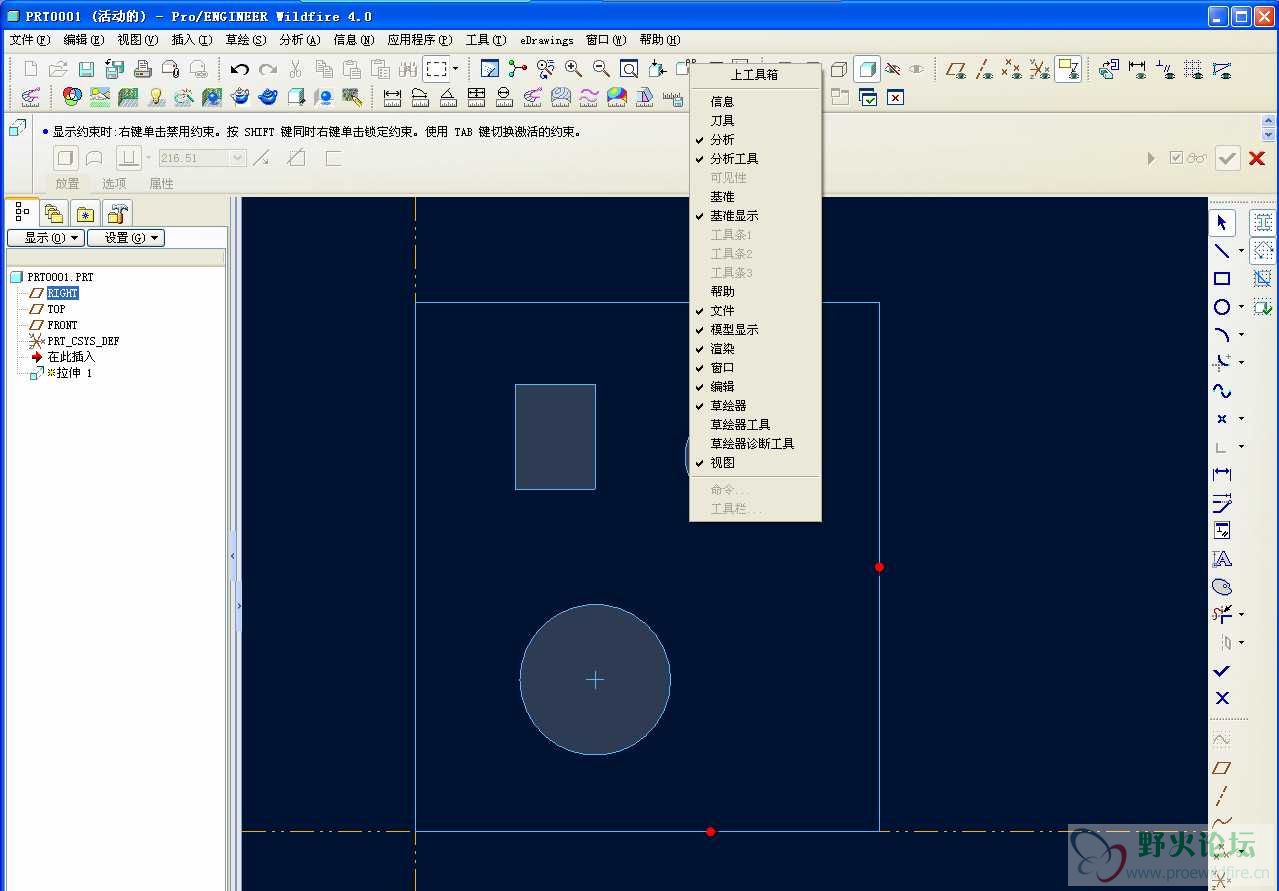This screenshot has height=891, width=1279.
Task: Click the color appearance wheel icon
Action: (72, 97)
